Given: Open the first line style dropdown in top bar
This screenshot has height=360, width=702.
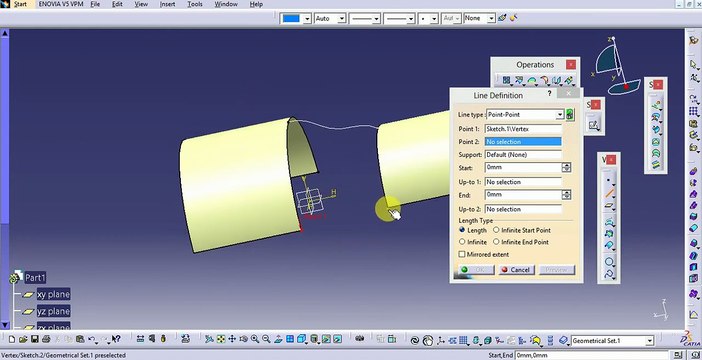Looking at the screenshot, I should [377, 18].
